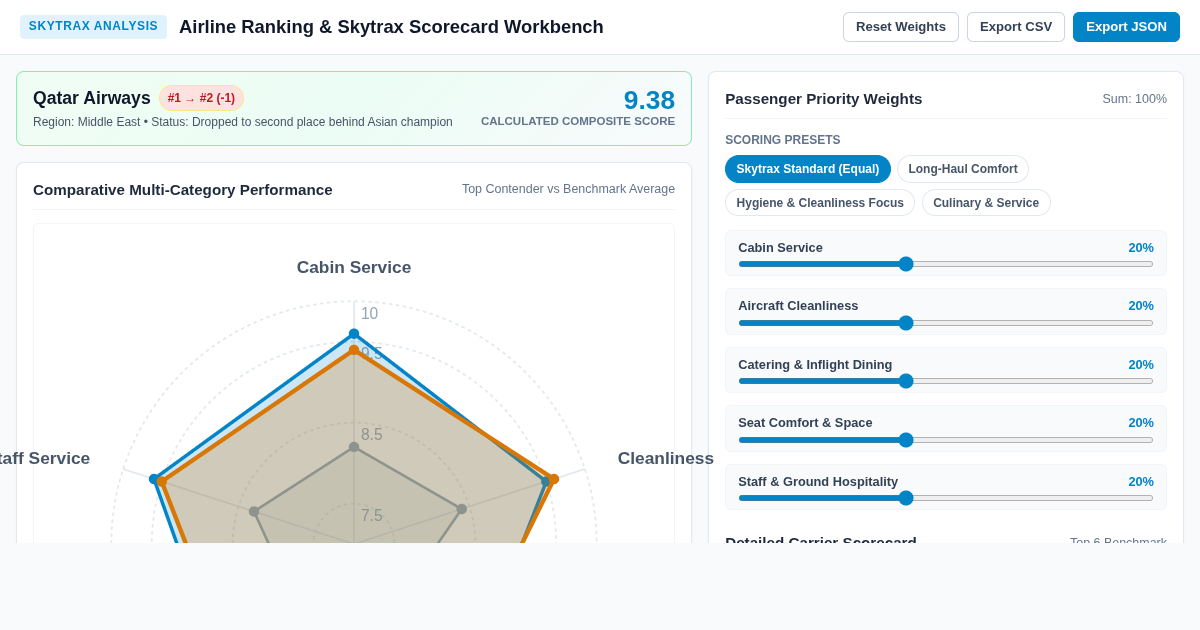
Task: Export data as CSV
Action: [1016, 27]
